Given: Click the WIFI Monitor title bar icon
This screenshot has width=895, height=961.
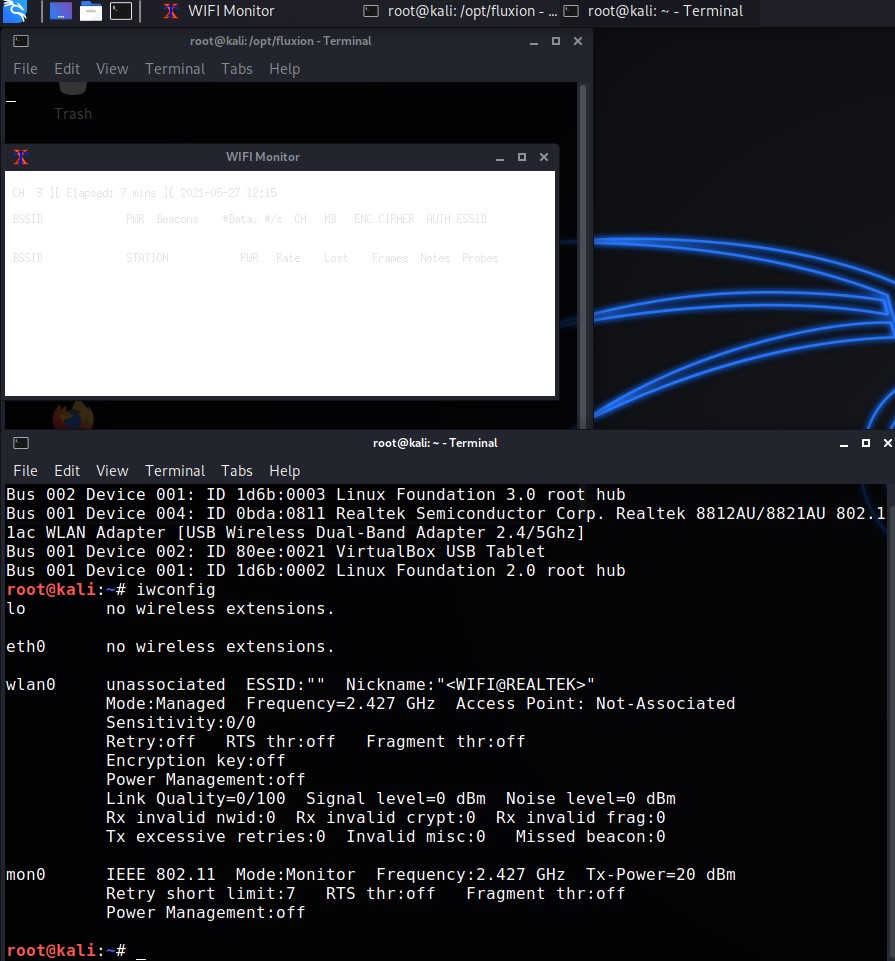Looking at the screenshot, I should 21,157.
